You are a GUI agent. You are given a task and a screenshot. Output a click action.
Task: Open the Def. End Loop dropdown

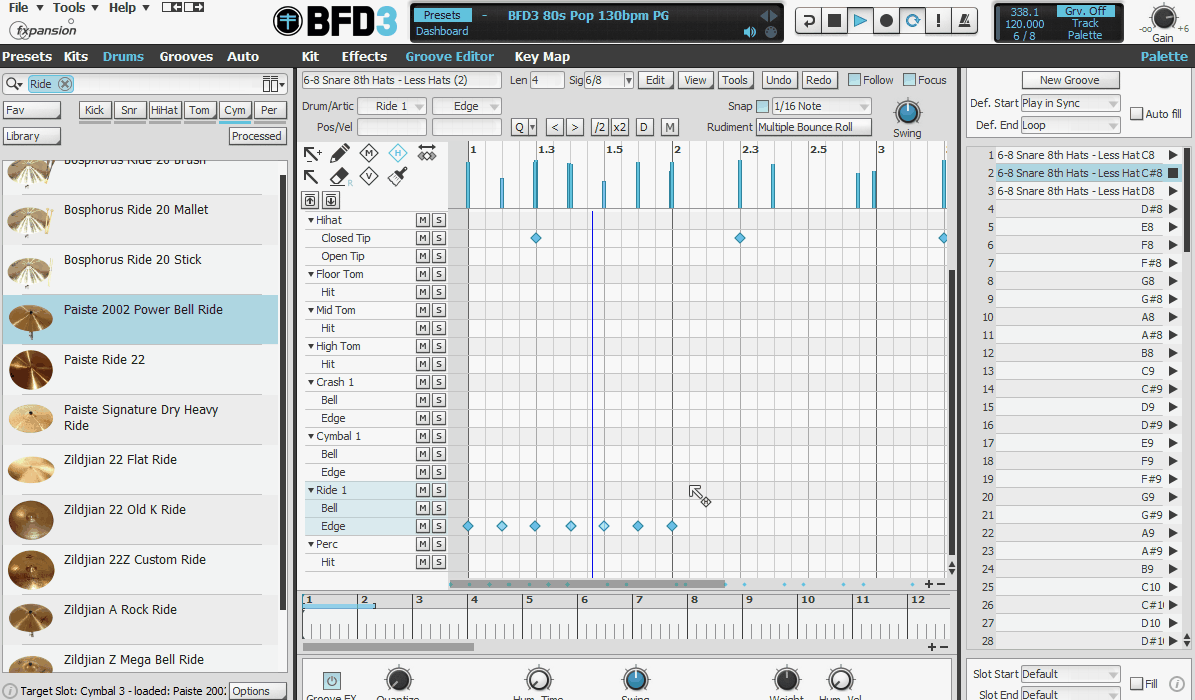click(1070, 126)
